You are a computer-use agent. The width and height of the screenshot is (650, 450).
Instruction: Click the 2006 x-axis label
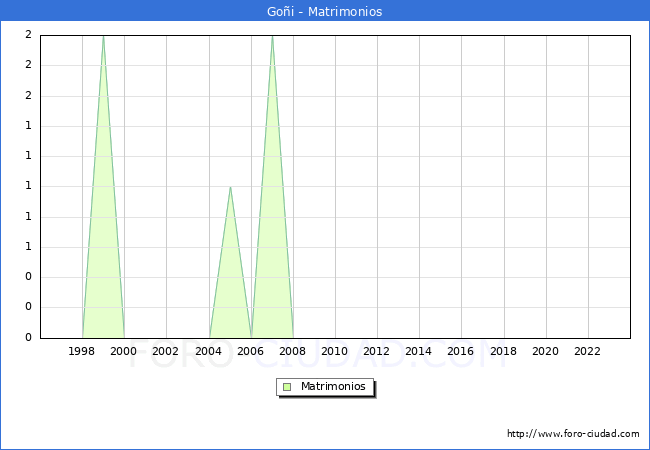click(x=251, y=351)
